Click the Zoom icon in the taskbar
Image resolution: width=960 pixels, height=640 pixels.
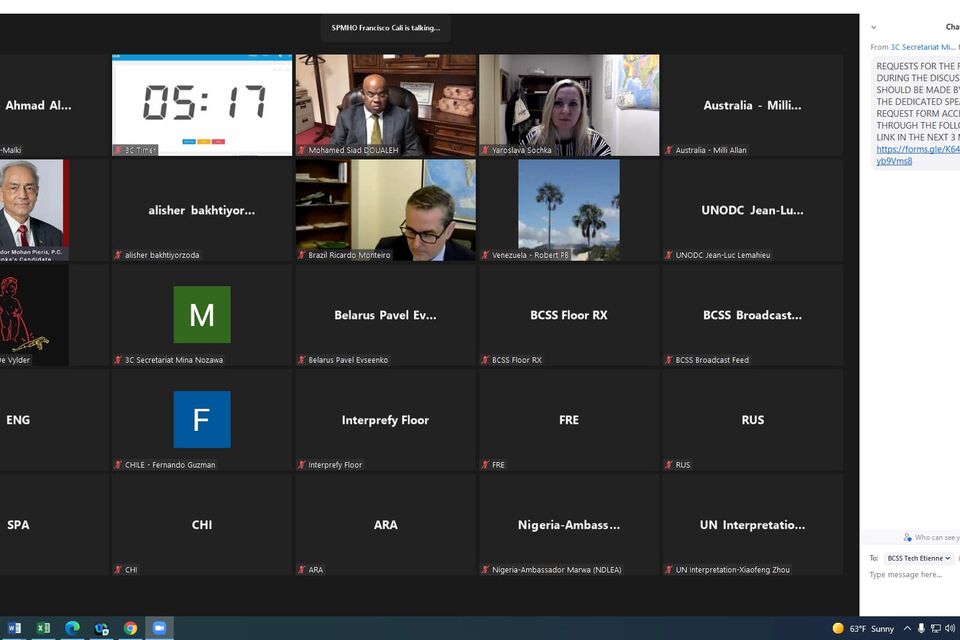(x=159, y=628)
